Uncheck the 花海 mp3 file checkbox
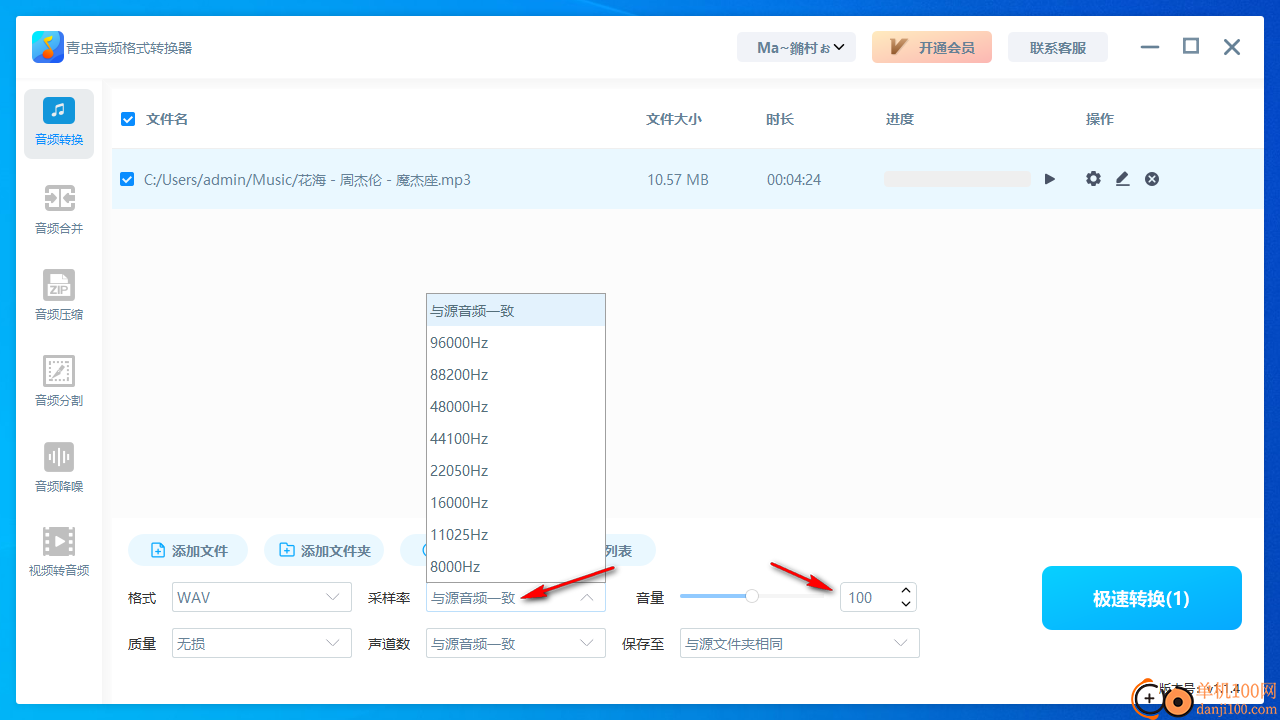The width and height of the screenshot is (1280, 720). click(x=128, y=179)
